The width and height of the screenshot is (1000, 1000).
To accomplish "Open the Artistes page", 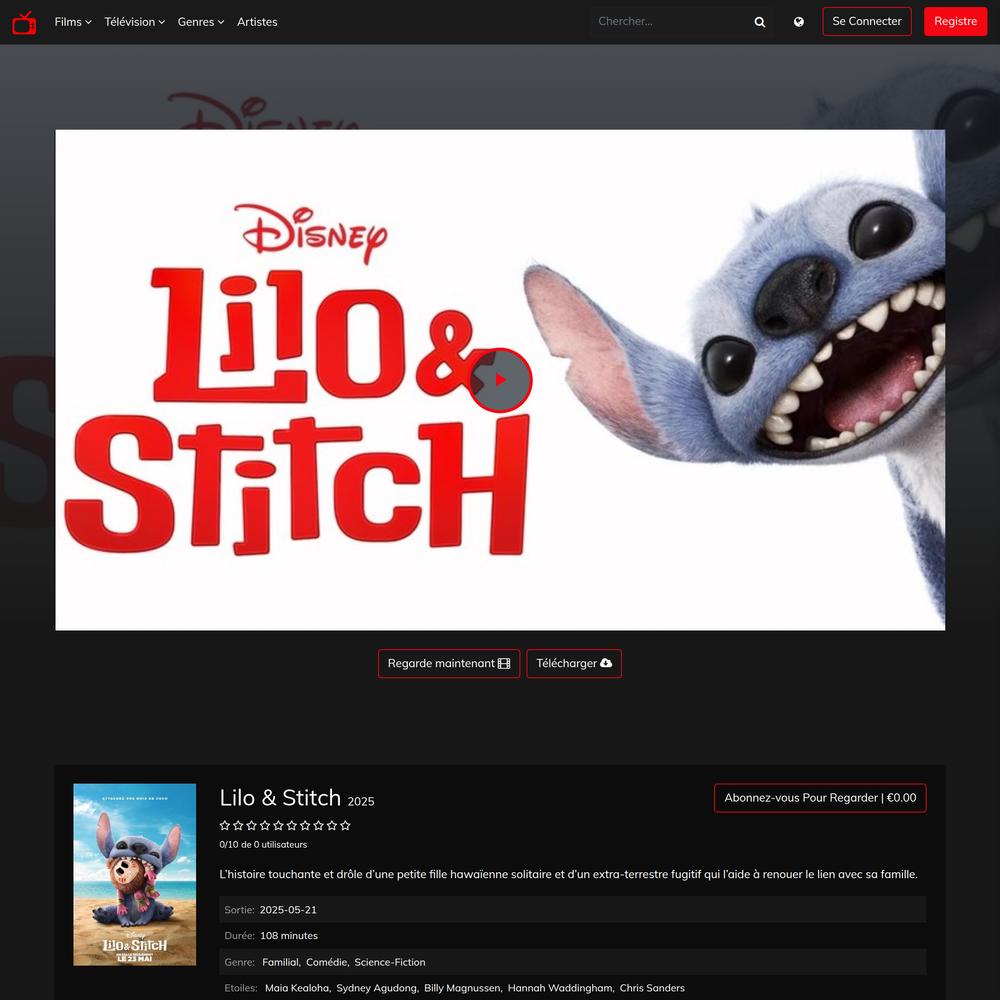I will [x=257, y=22].
